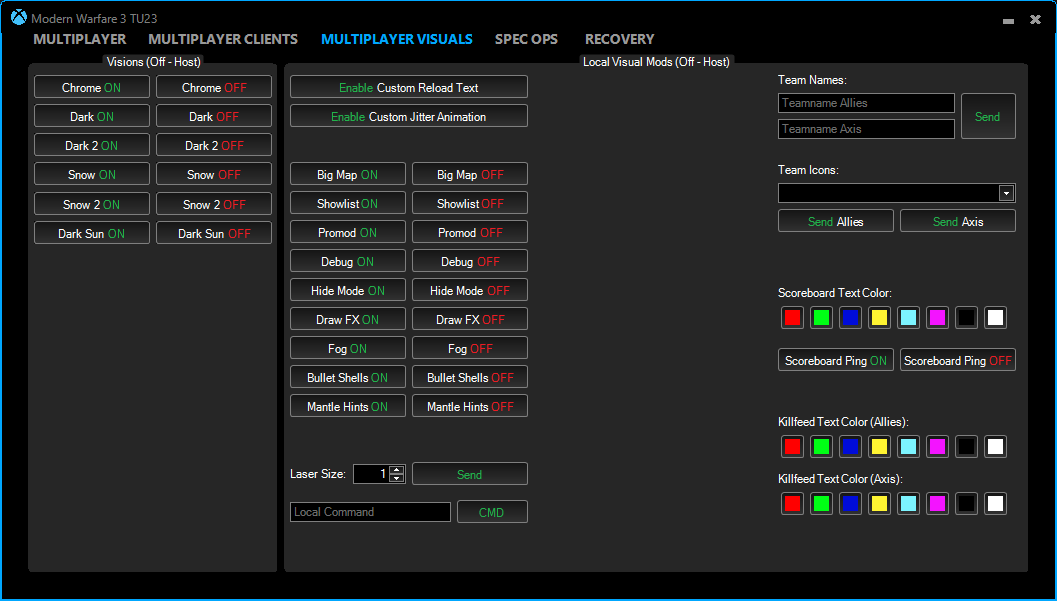Click the Teamname Allies text field
The image size is (1057, 601).
point(866,103)
